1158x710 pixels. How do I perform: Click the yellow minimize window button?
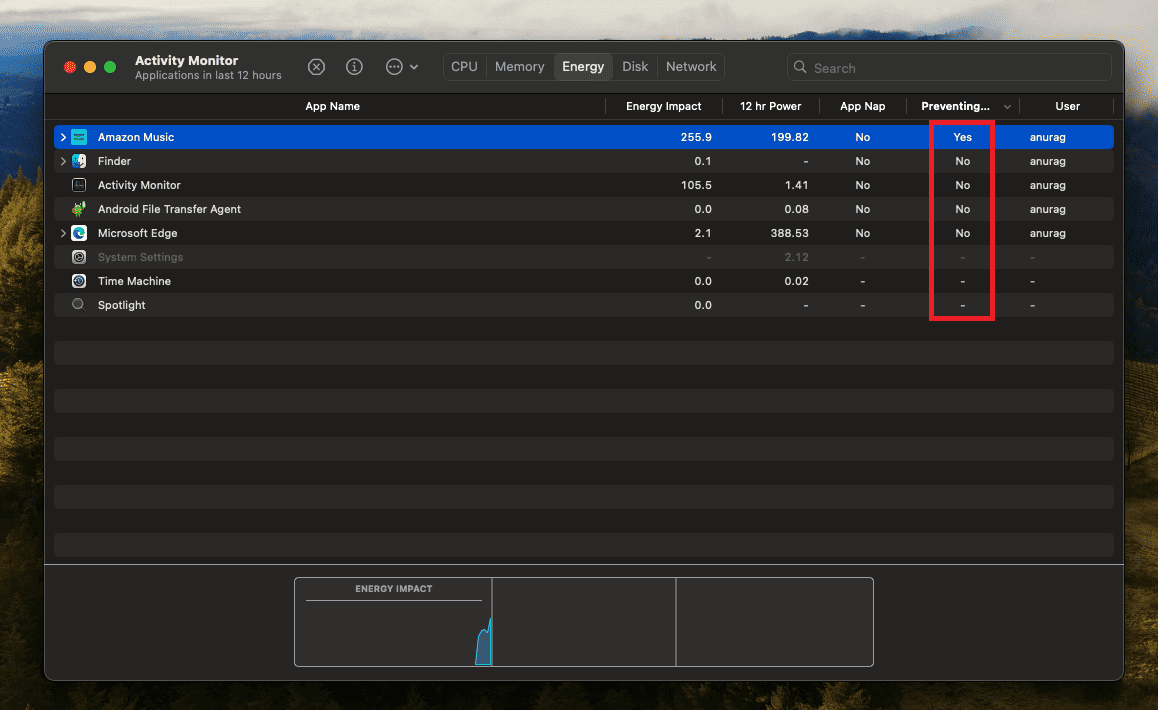pyautogui.click(x=90, y=67)
